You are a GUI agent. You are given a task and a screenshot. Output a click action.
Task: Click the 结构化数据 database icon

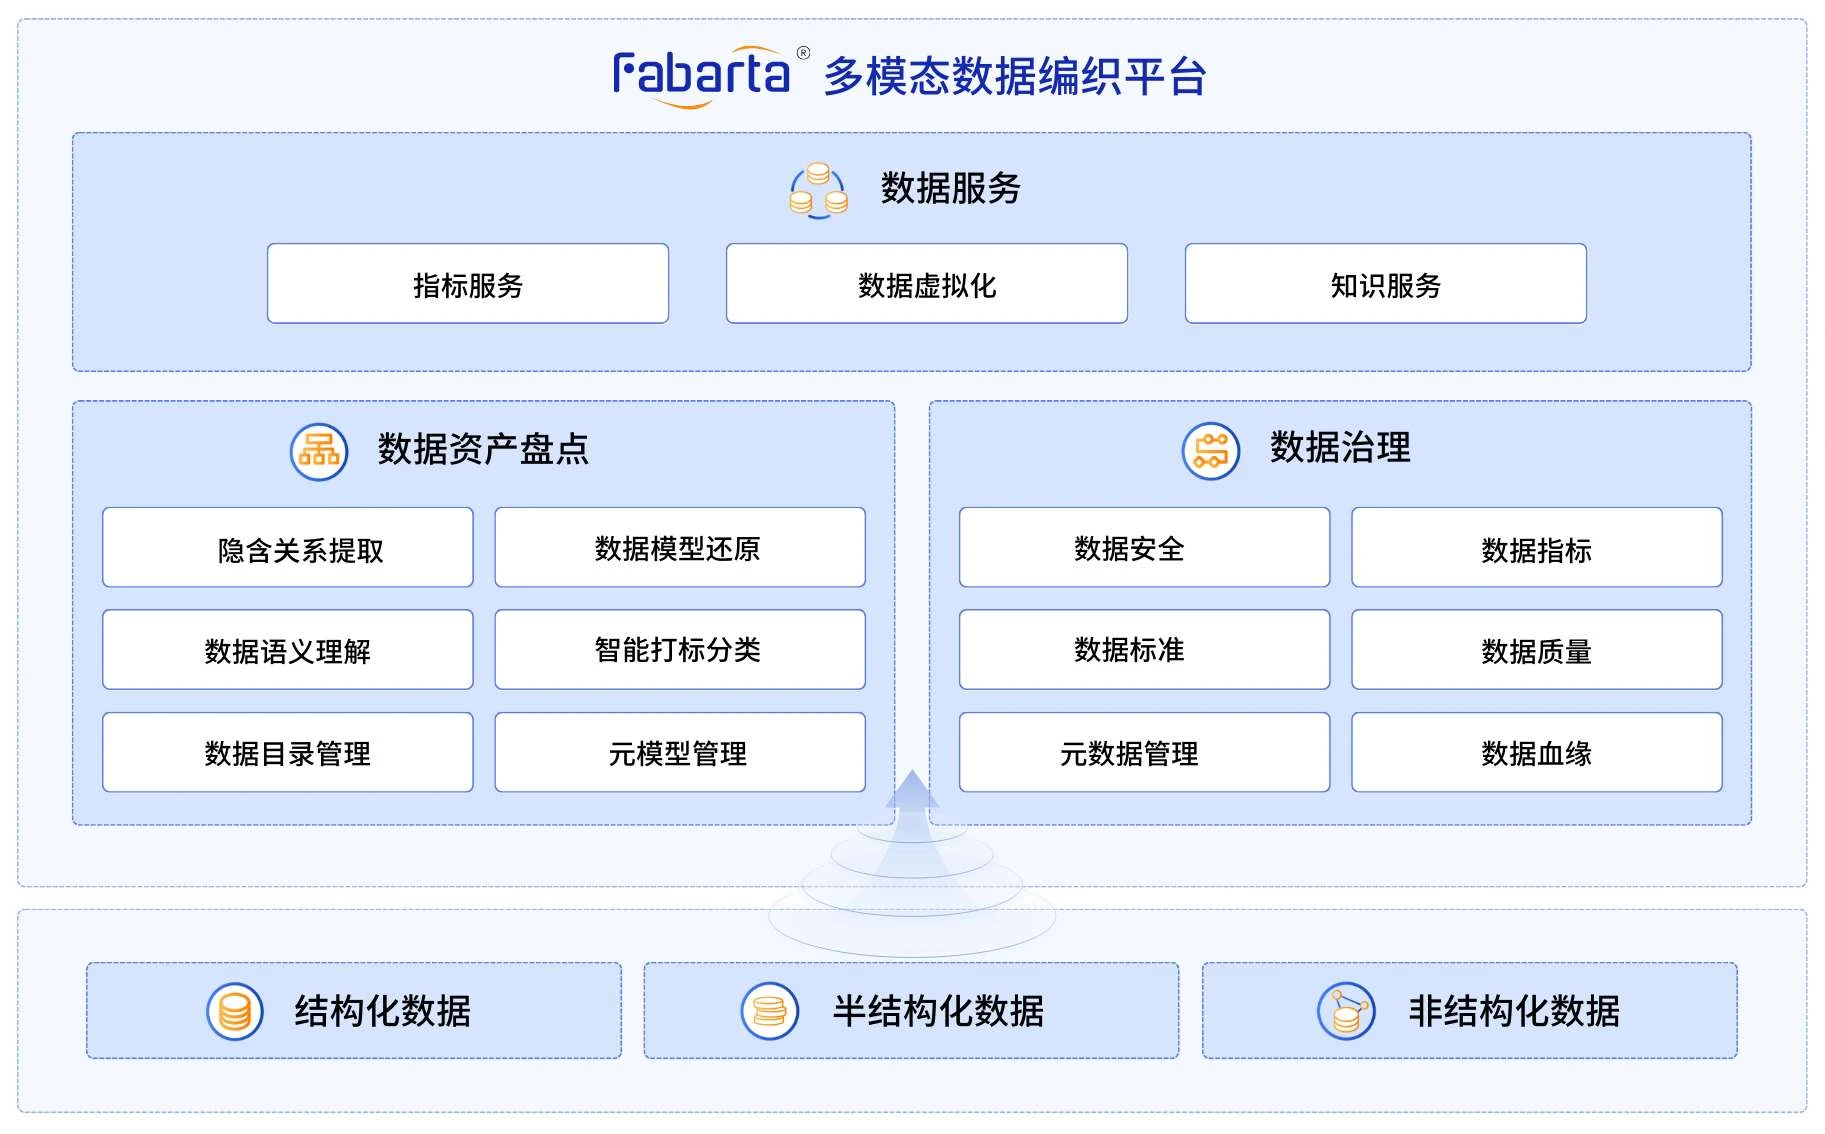[235, 1011]
